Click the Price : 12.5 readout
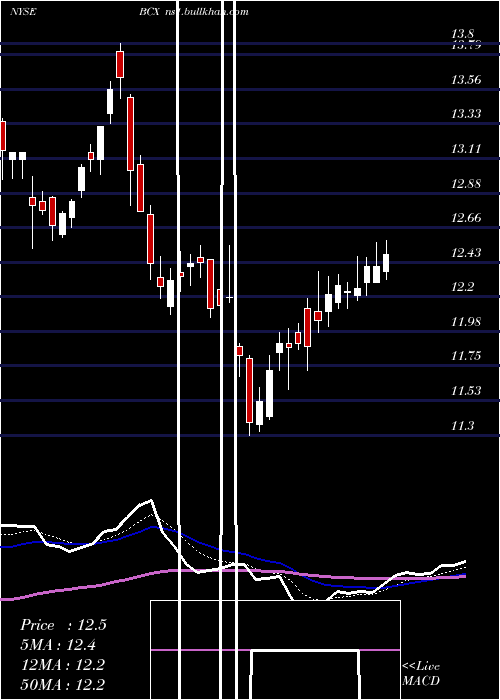This screenshot has width=500, height=700. [63, 625]
